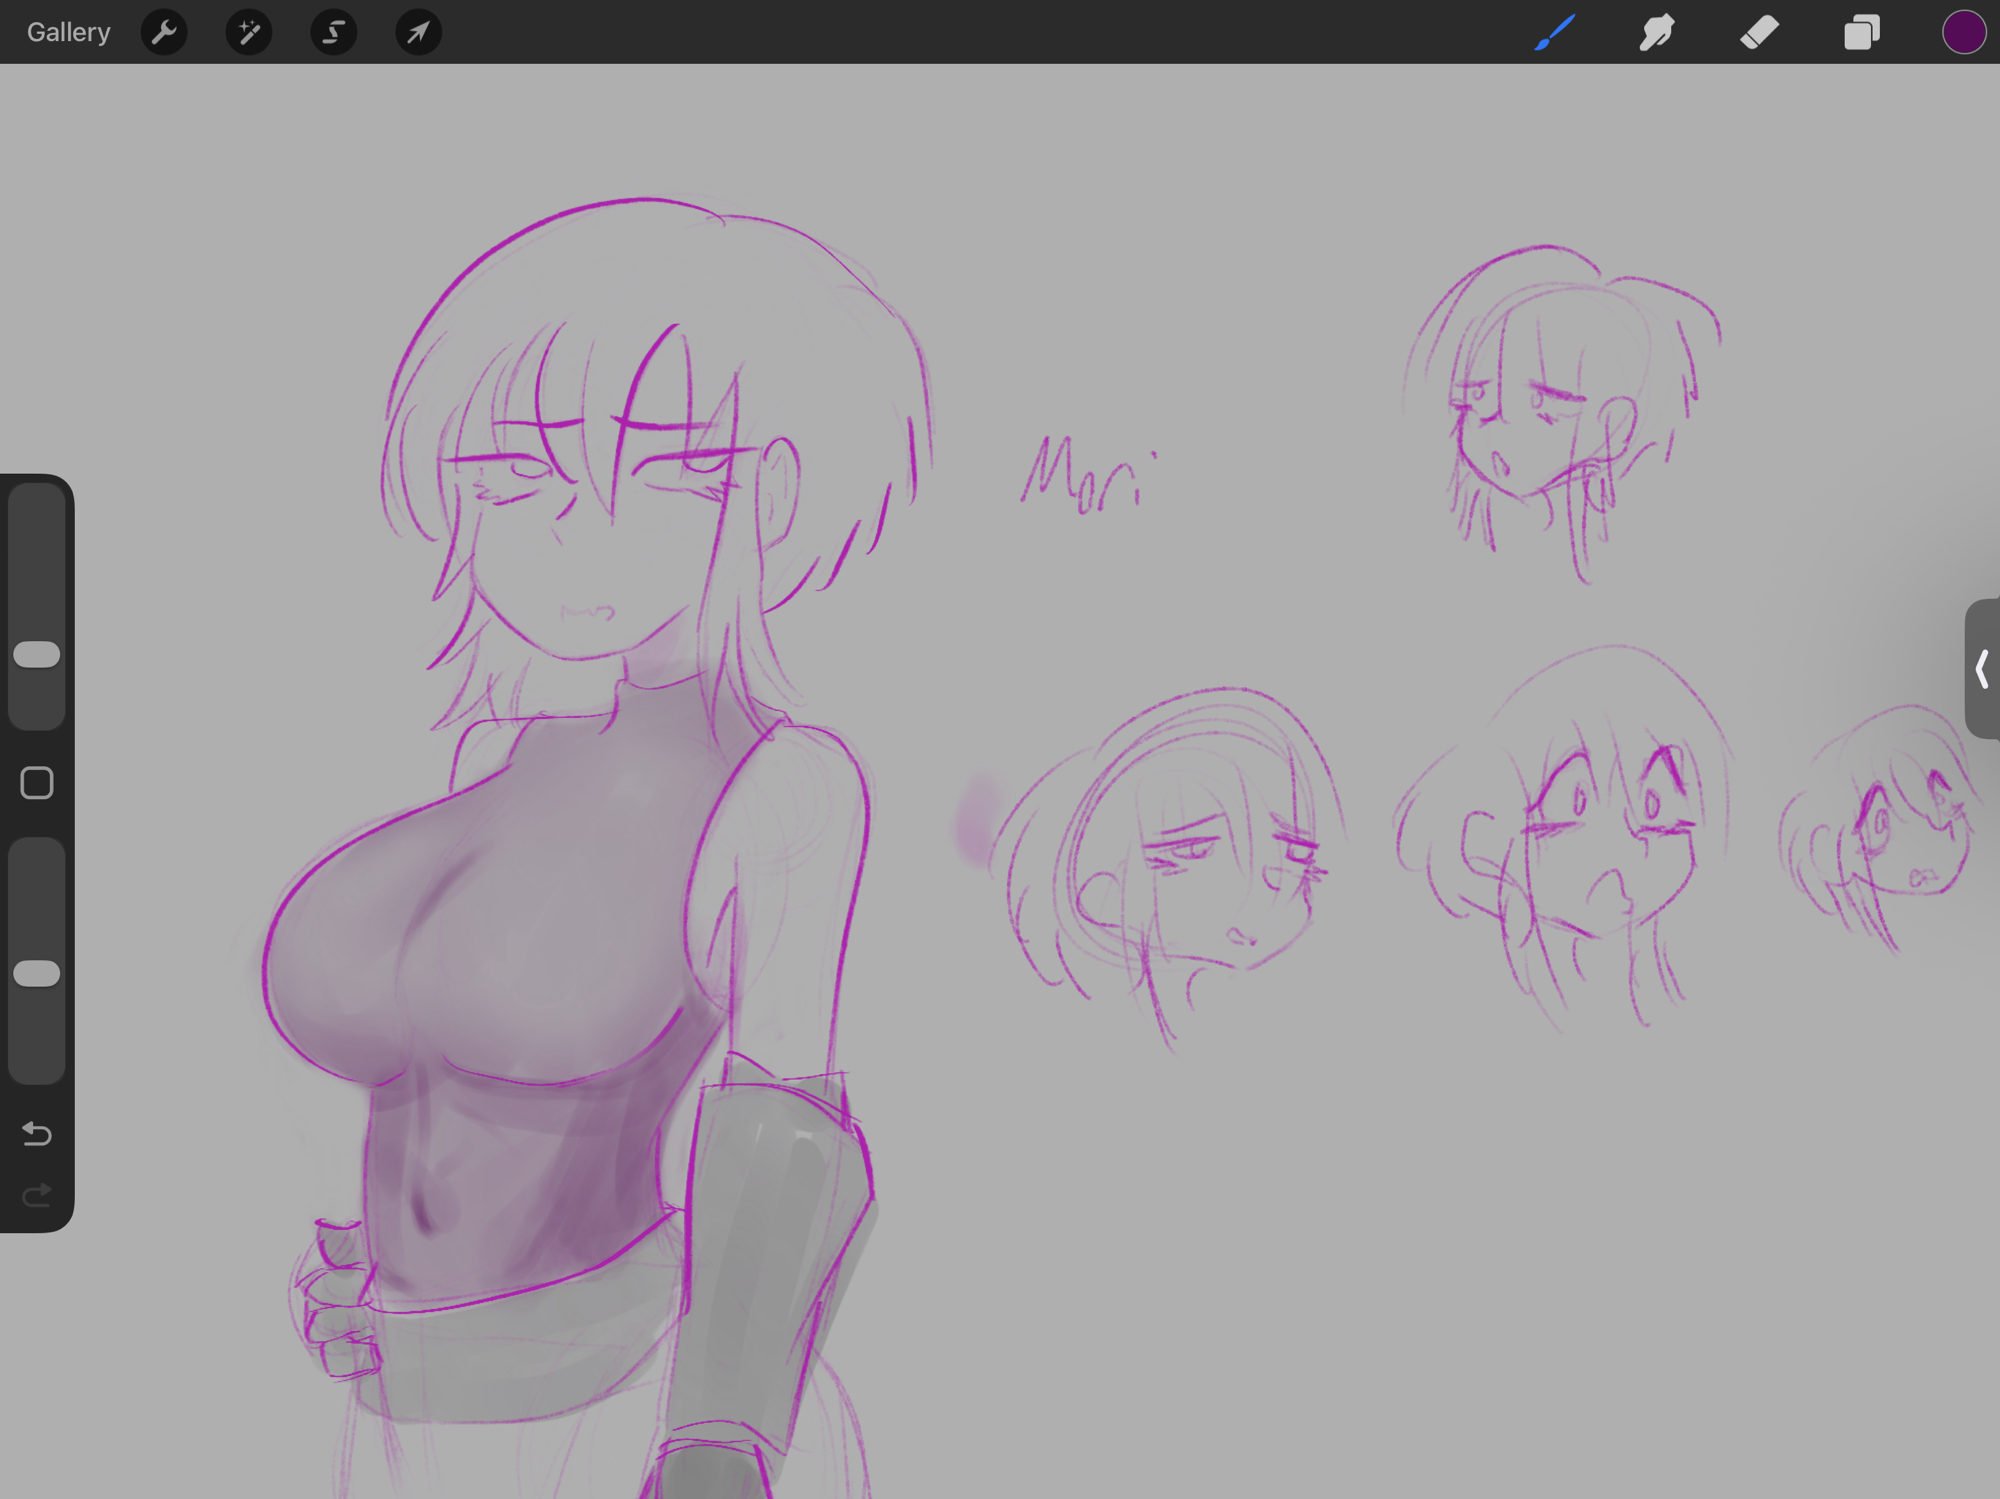Undo the last stroke
The height and width of the screenshot is (1499, 2000).
pos(37,1133)
